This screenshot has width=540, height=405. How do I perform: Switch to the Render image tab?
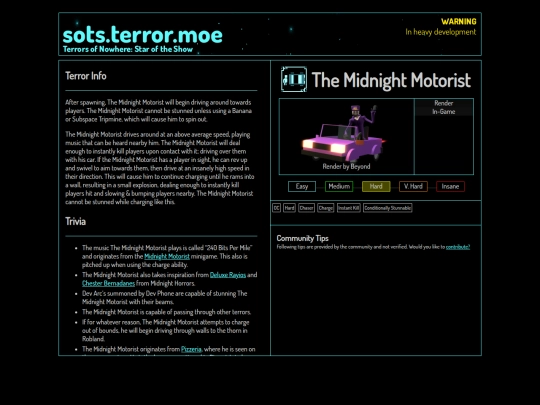tap(444, 103)
